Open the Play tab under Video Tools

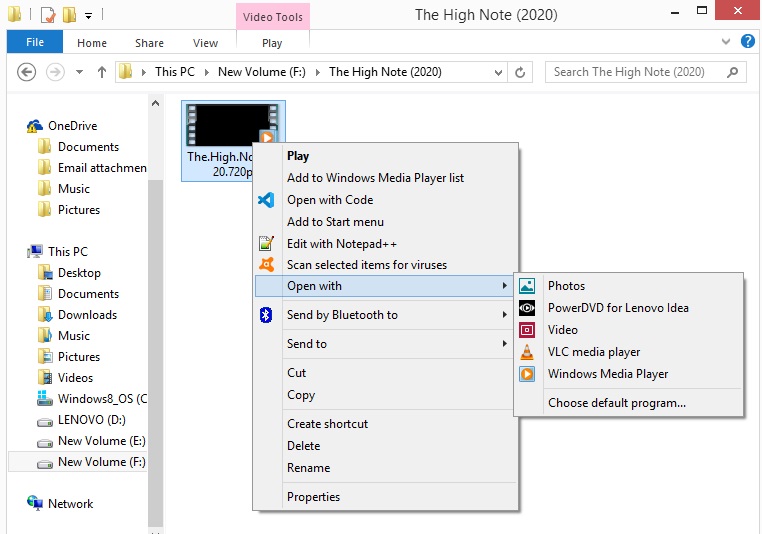coord(272,43)
